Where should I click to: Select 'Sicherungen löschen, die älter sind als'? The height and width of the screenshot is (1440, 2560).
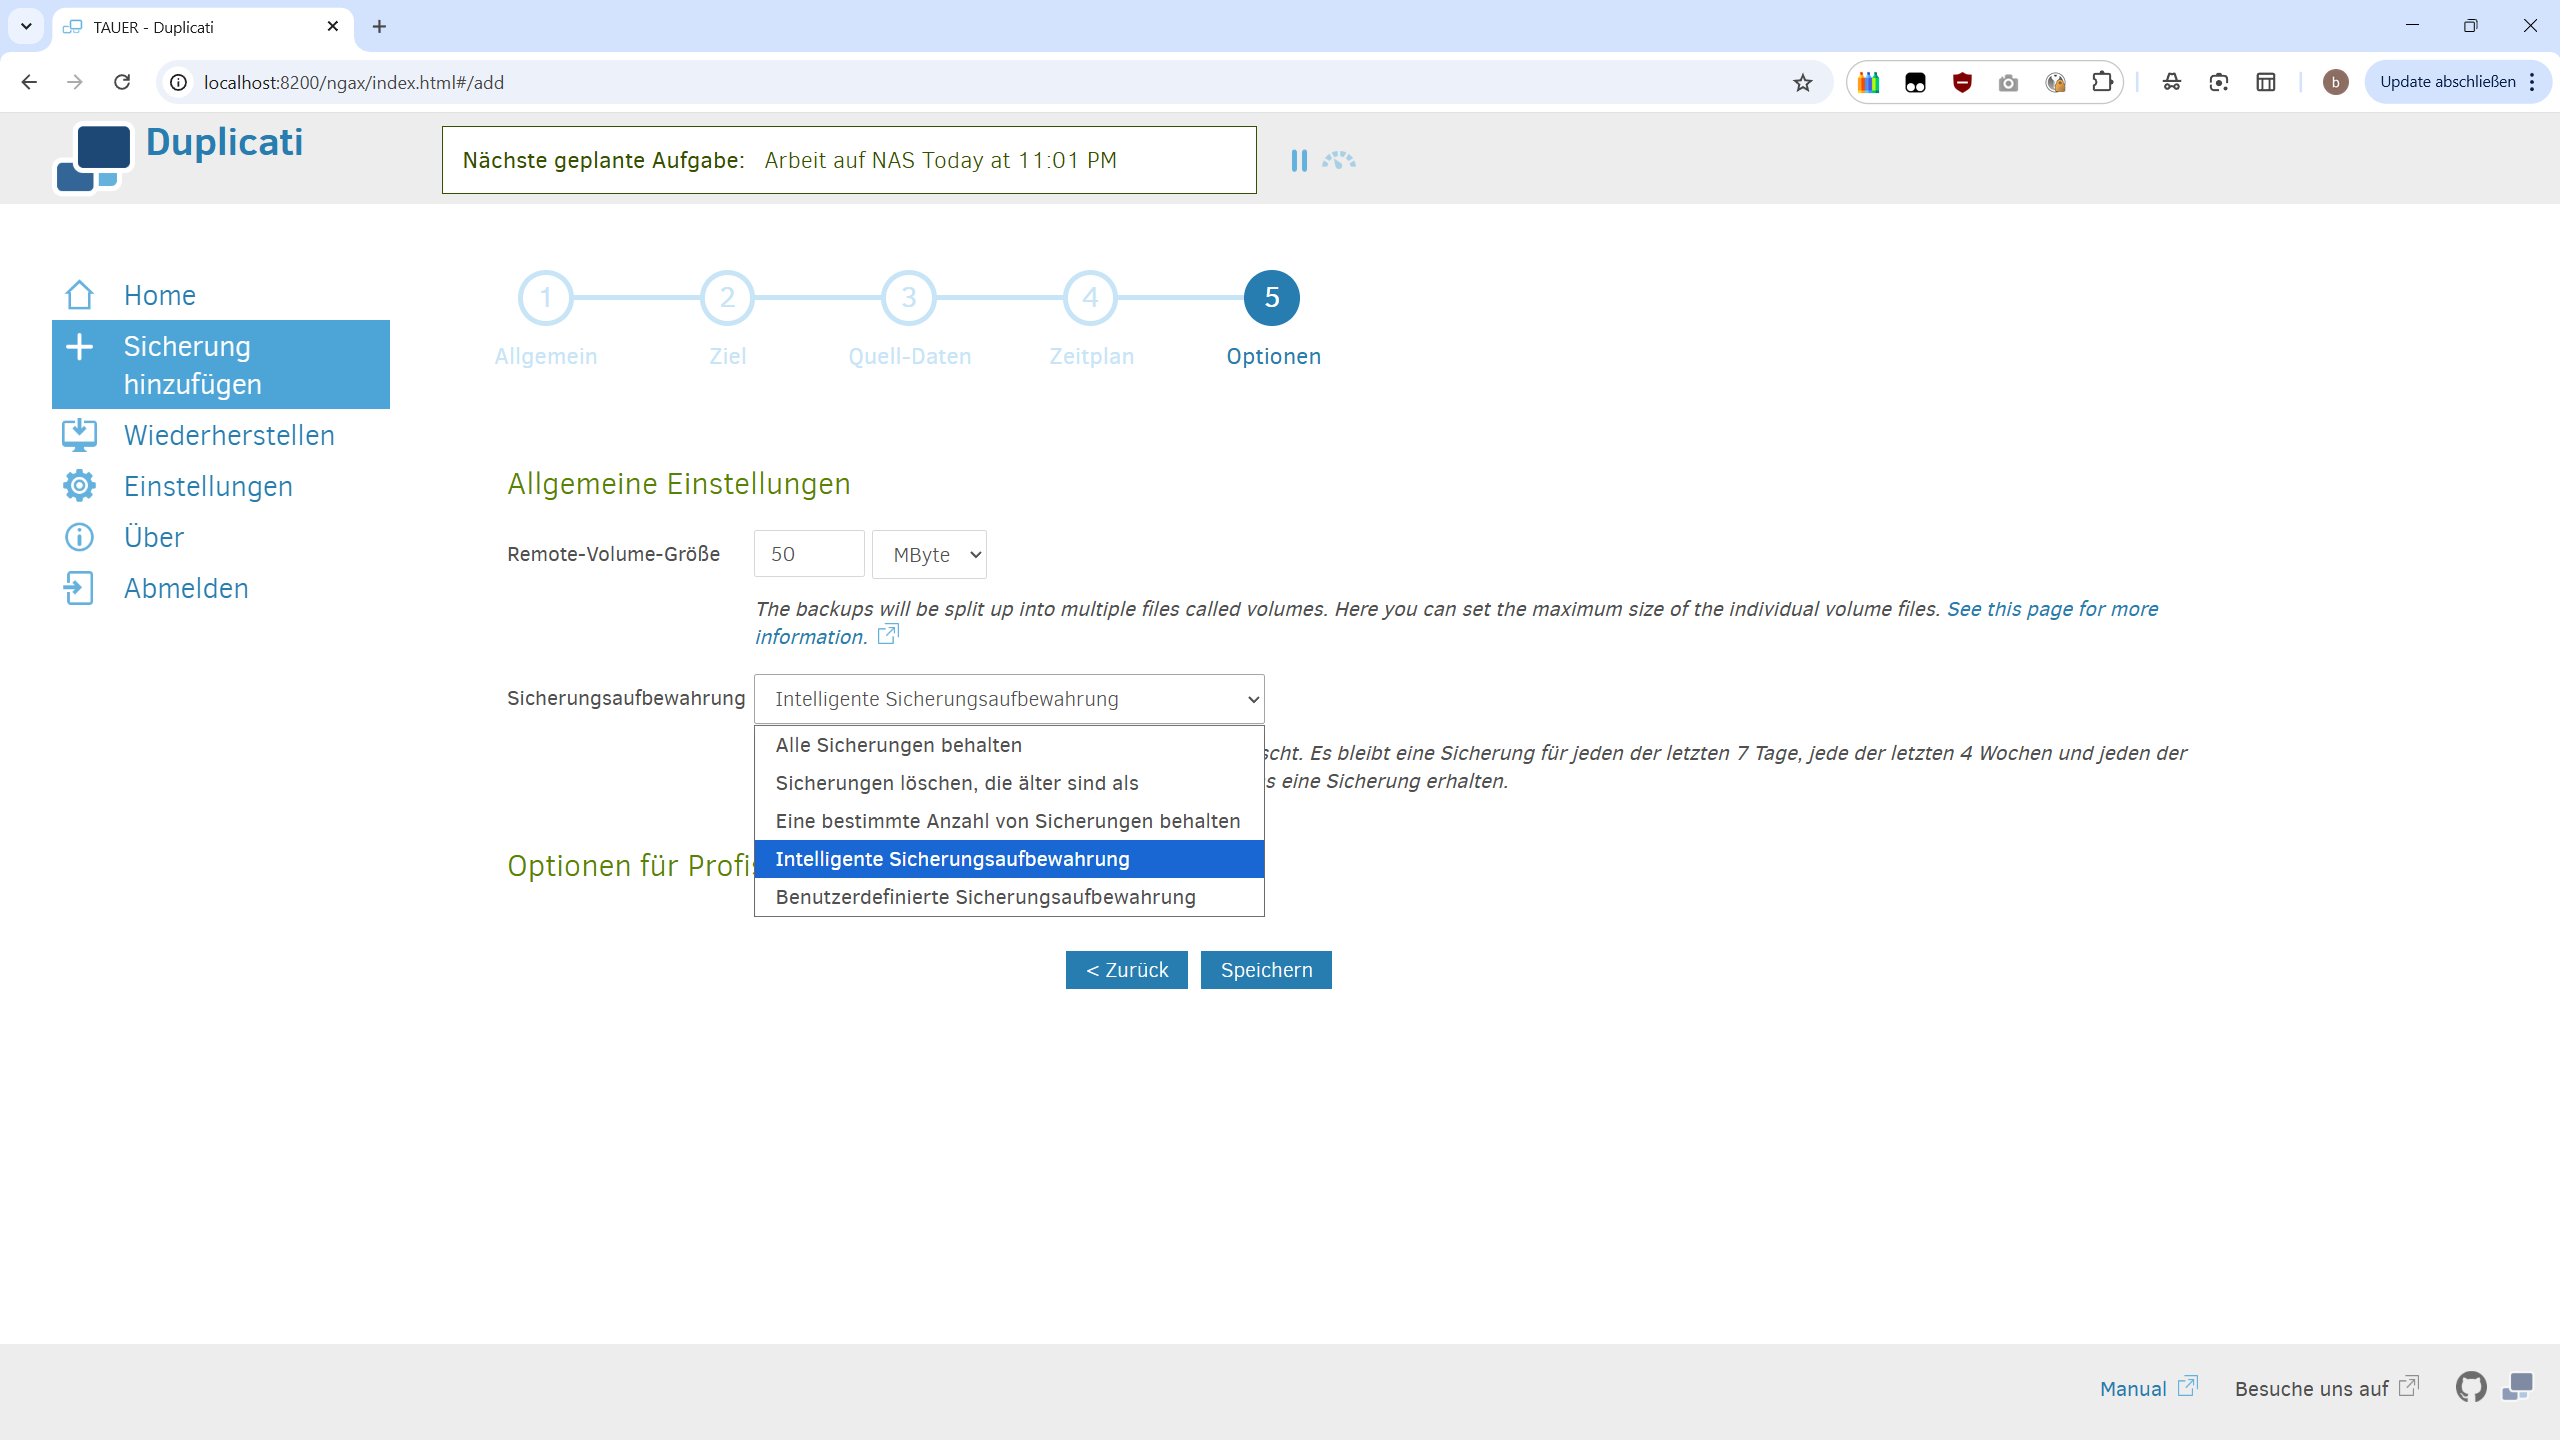click(1009, 783)
